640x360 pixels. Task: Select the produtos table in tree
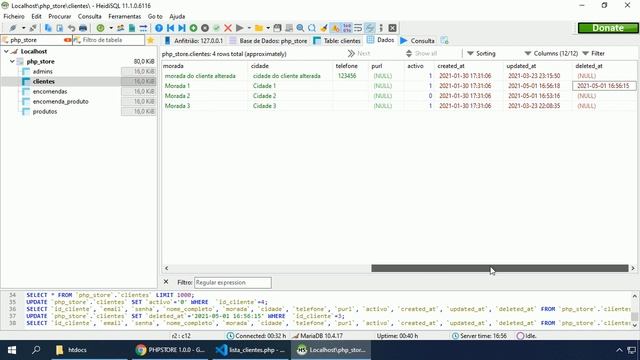(45, 111)
